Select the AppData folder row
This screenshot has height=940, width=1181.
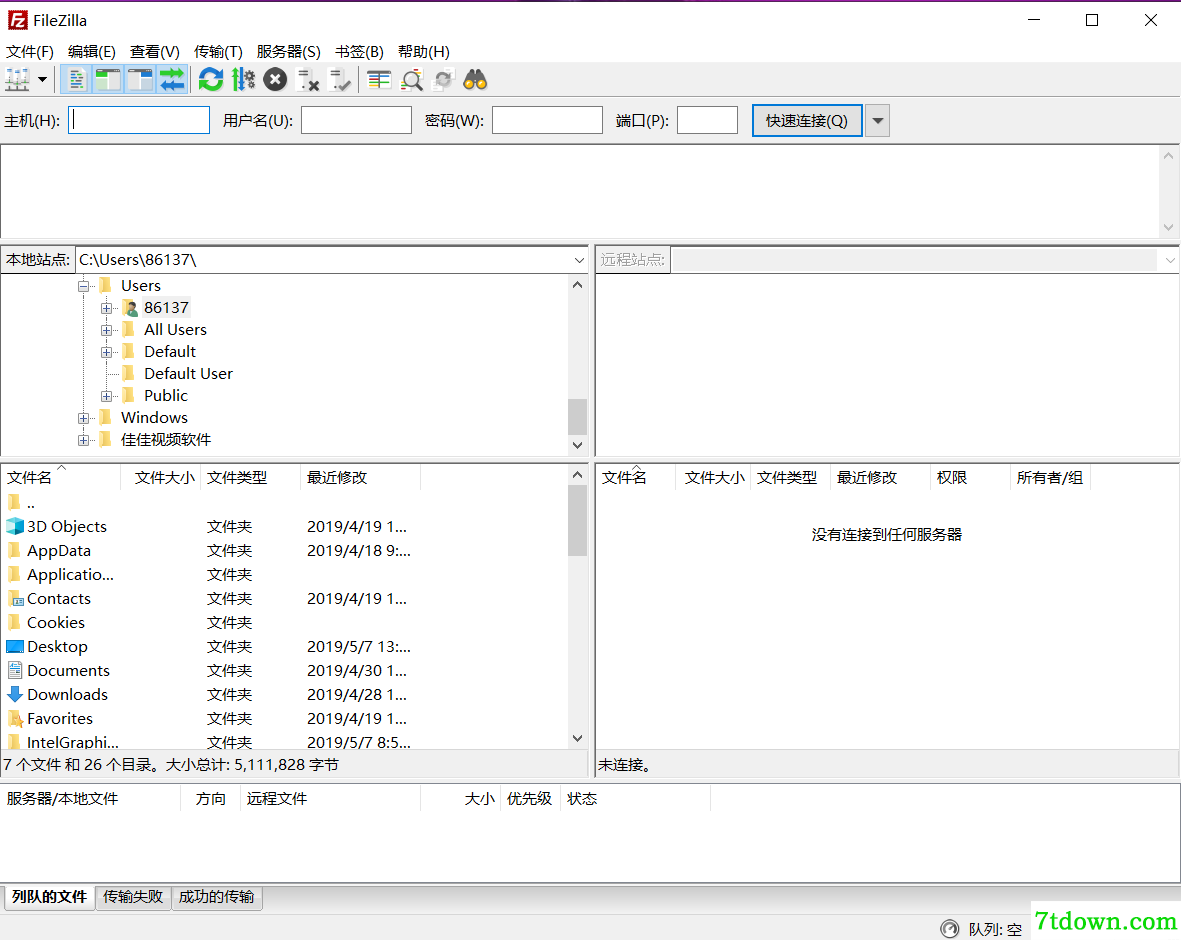pyautogui.click(x=285, y=551)
